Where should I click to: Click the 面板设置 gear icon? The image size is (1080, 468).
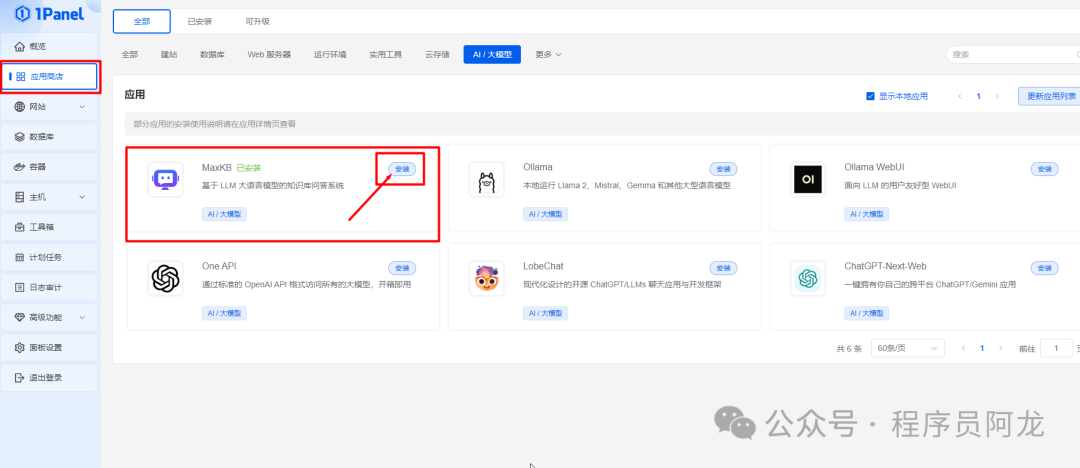coord(19,347)
